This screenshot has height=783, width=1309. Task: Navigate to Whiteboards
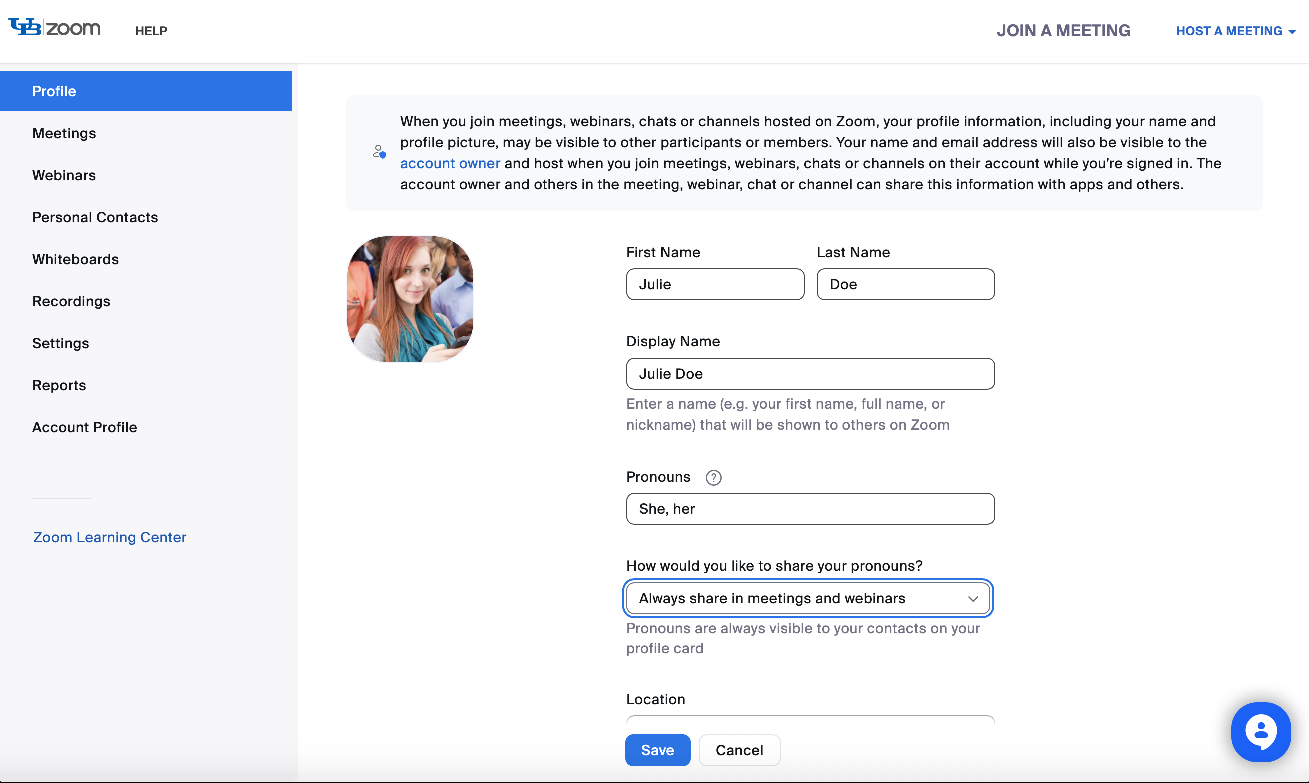pyautogui.click(x=75, y=259)
